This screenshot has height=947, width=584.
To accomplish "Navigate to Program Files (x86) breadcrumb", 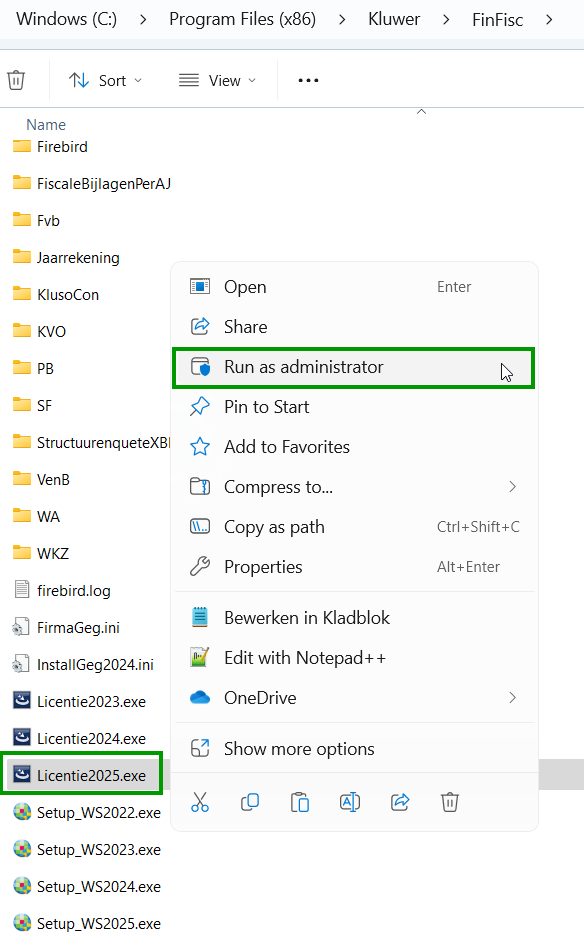I will [x=242, y=19].
